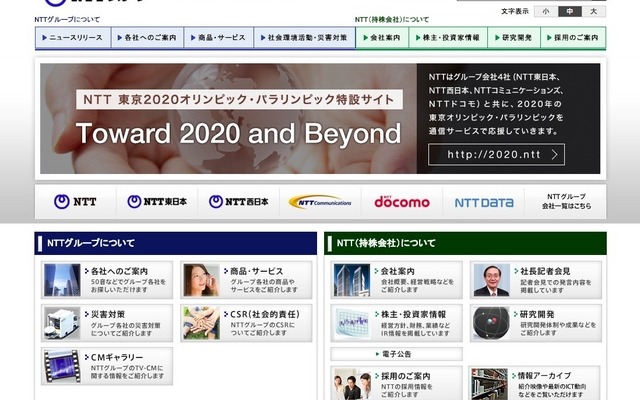Open the 情報アーカイブ card title

544,376
